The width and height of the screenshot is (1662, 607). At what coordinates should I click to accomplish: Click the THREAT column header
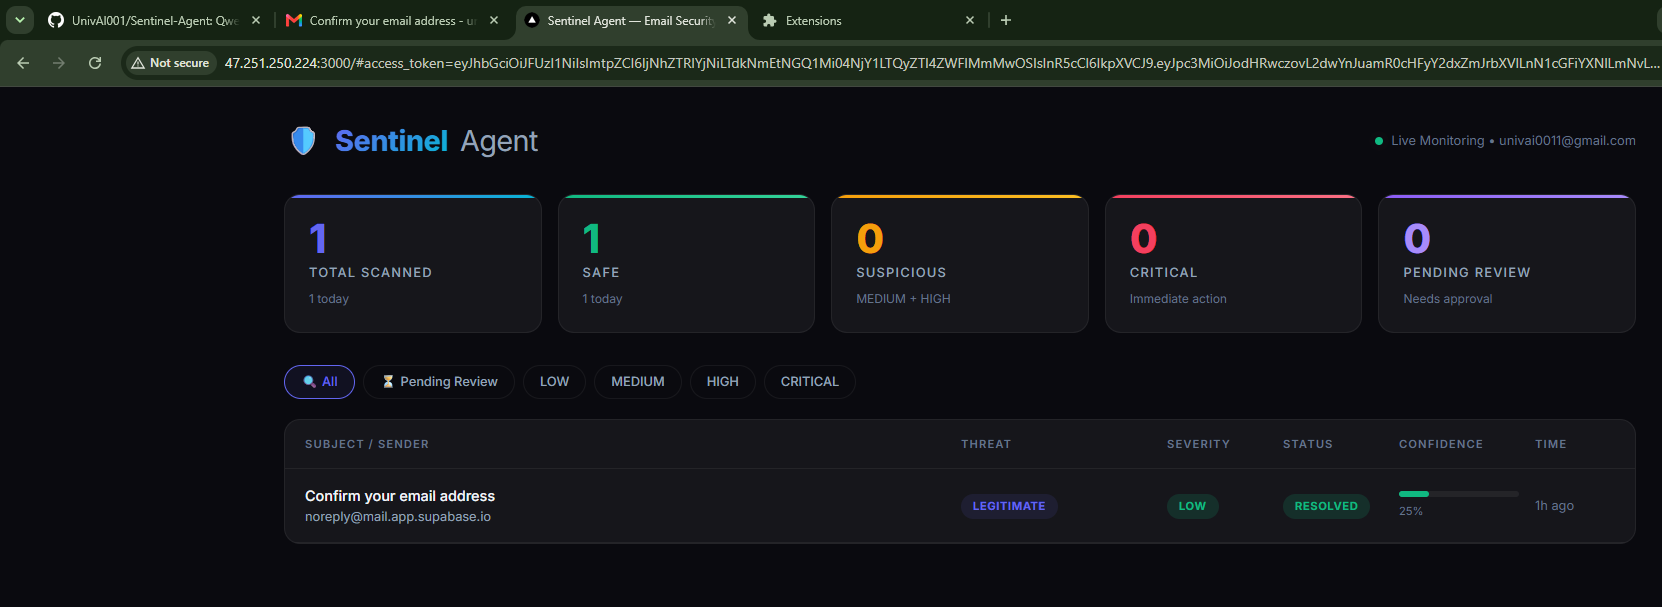[x=986, y=444]
